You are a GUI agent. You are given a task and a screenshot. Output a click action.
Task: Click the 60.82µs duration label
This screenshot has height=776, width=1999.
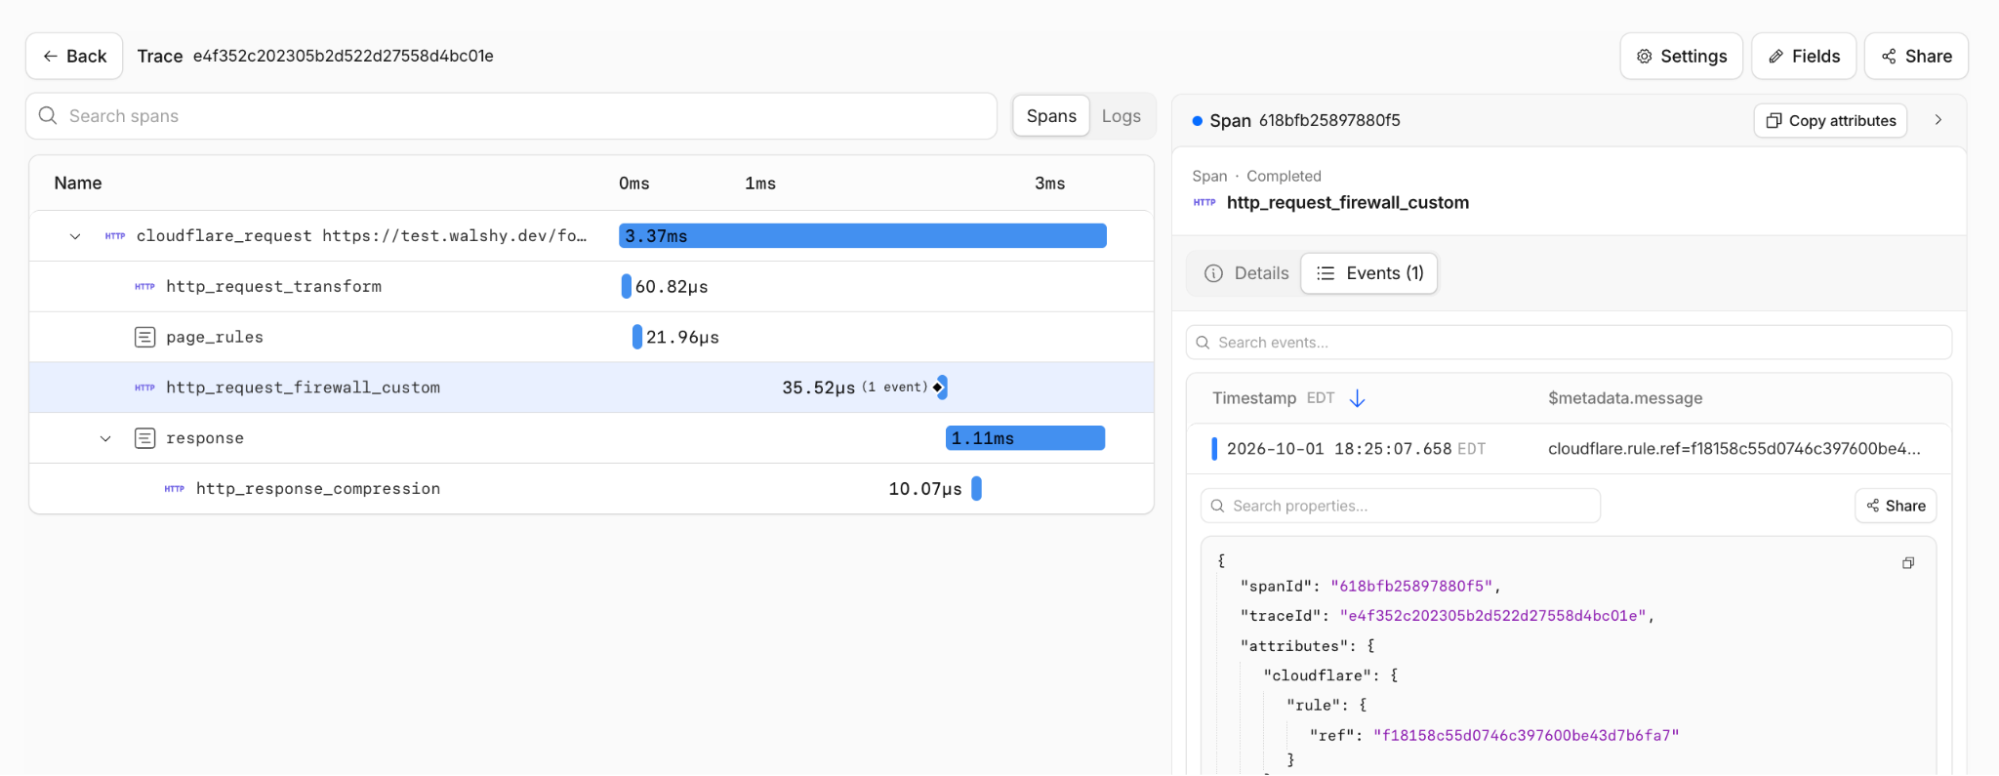coord(672,287)
